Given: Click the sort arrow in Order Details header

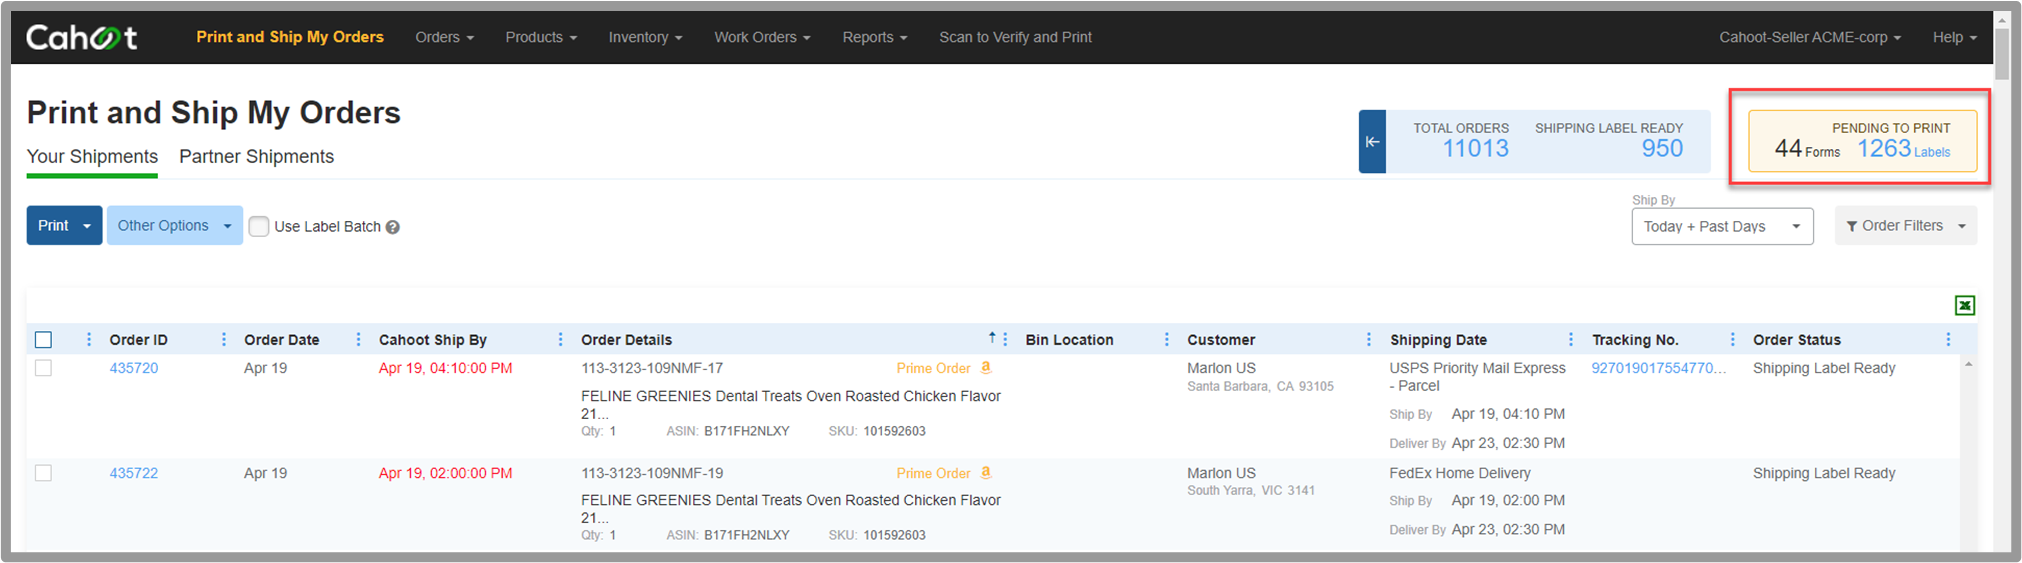Looking at the screenshot, I should coord(991,338).
